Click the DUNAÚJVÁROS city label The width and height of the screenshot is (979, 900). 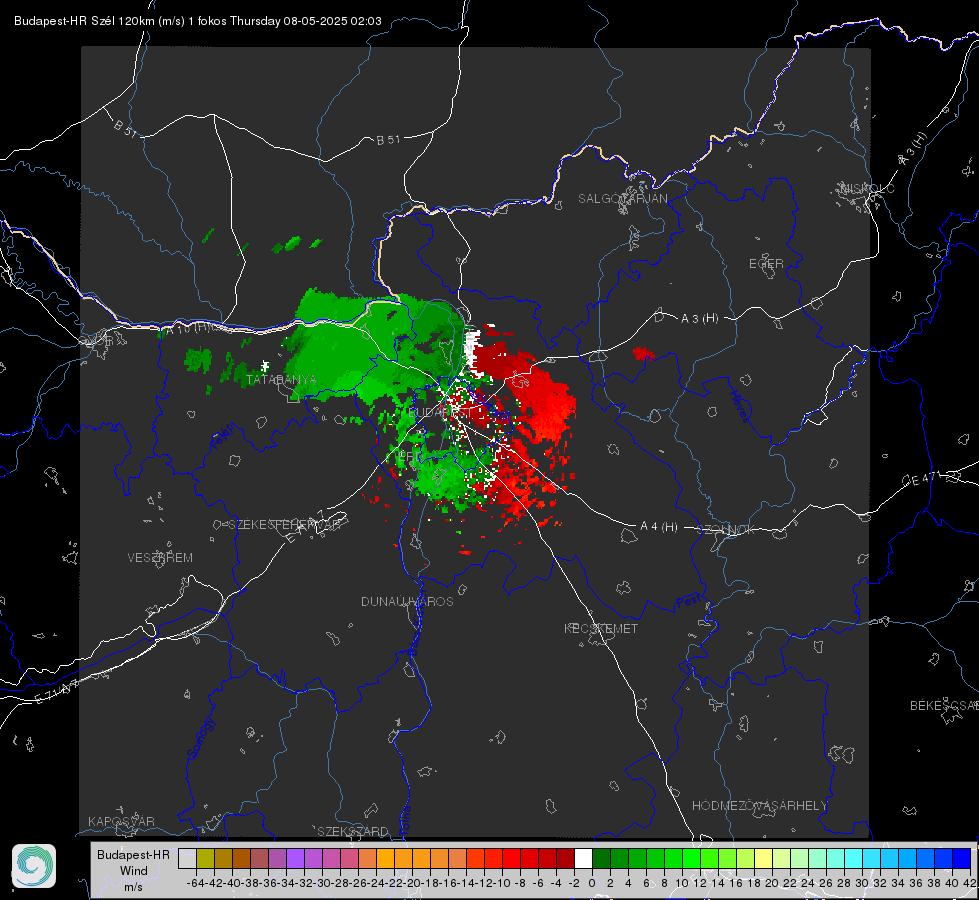pyautogui.click(x=407, y=601)
